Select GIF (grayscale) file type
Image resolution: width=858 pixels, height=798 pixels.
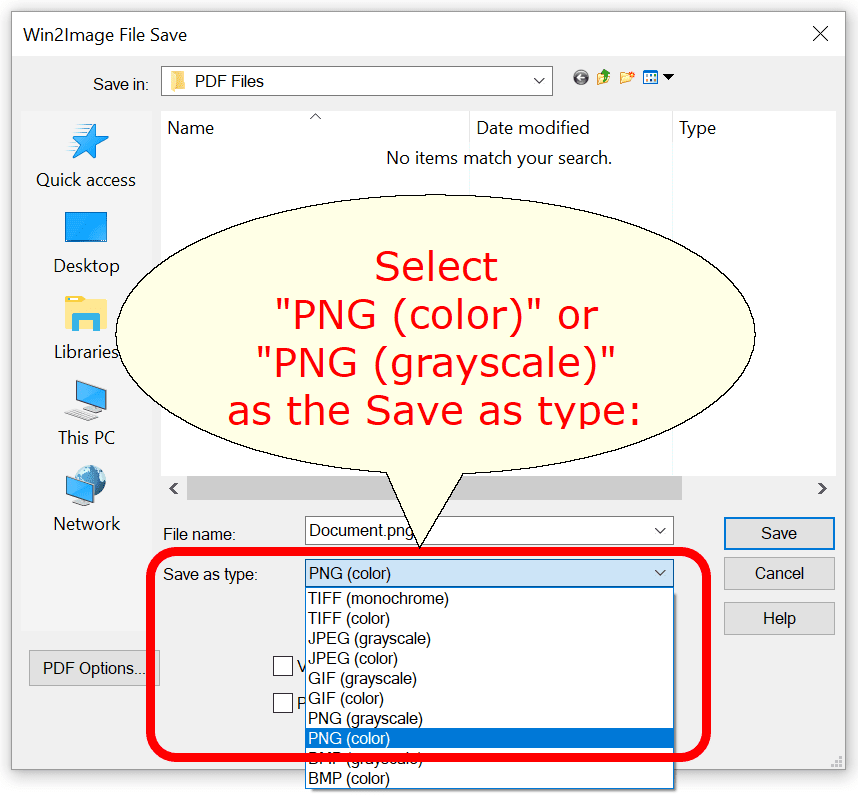tap(489, 678)
